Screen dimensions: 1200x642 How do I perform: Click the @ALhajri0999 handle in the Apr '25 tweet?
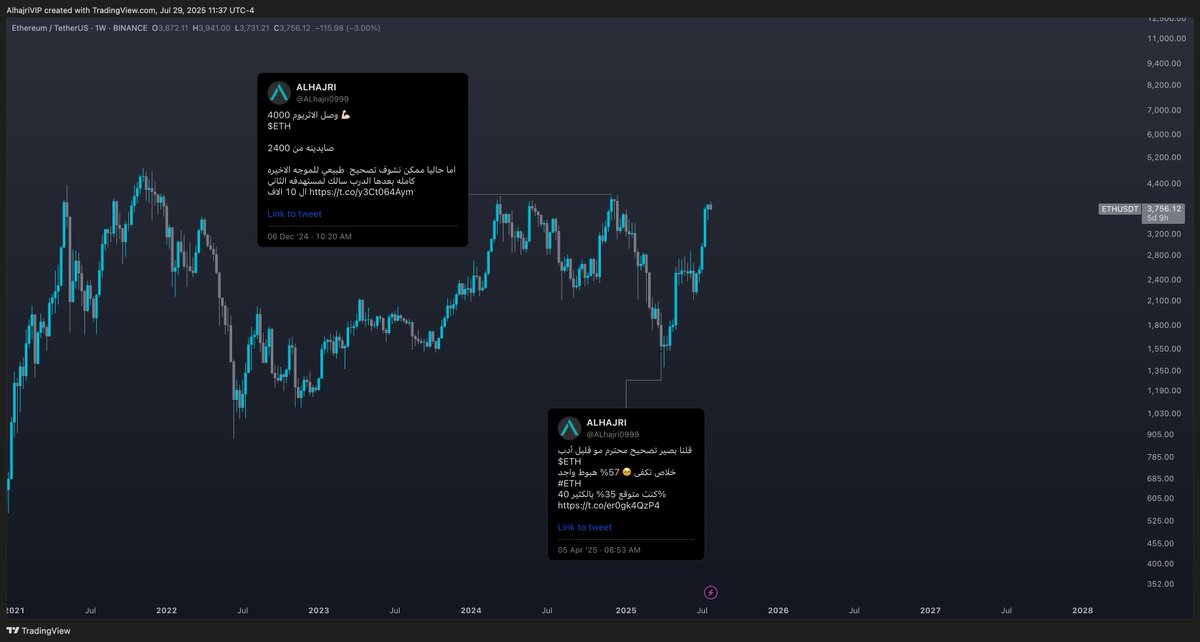coord(612,434)
